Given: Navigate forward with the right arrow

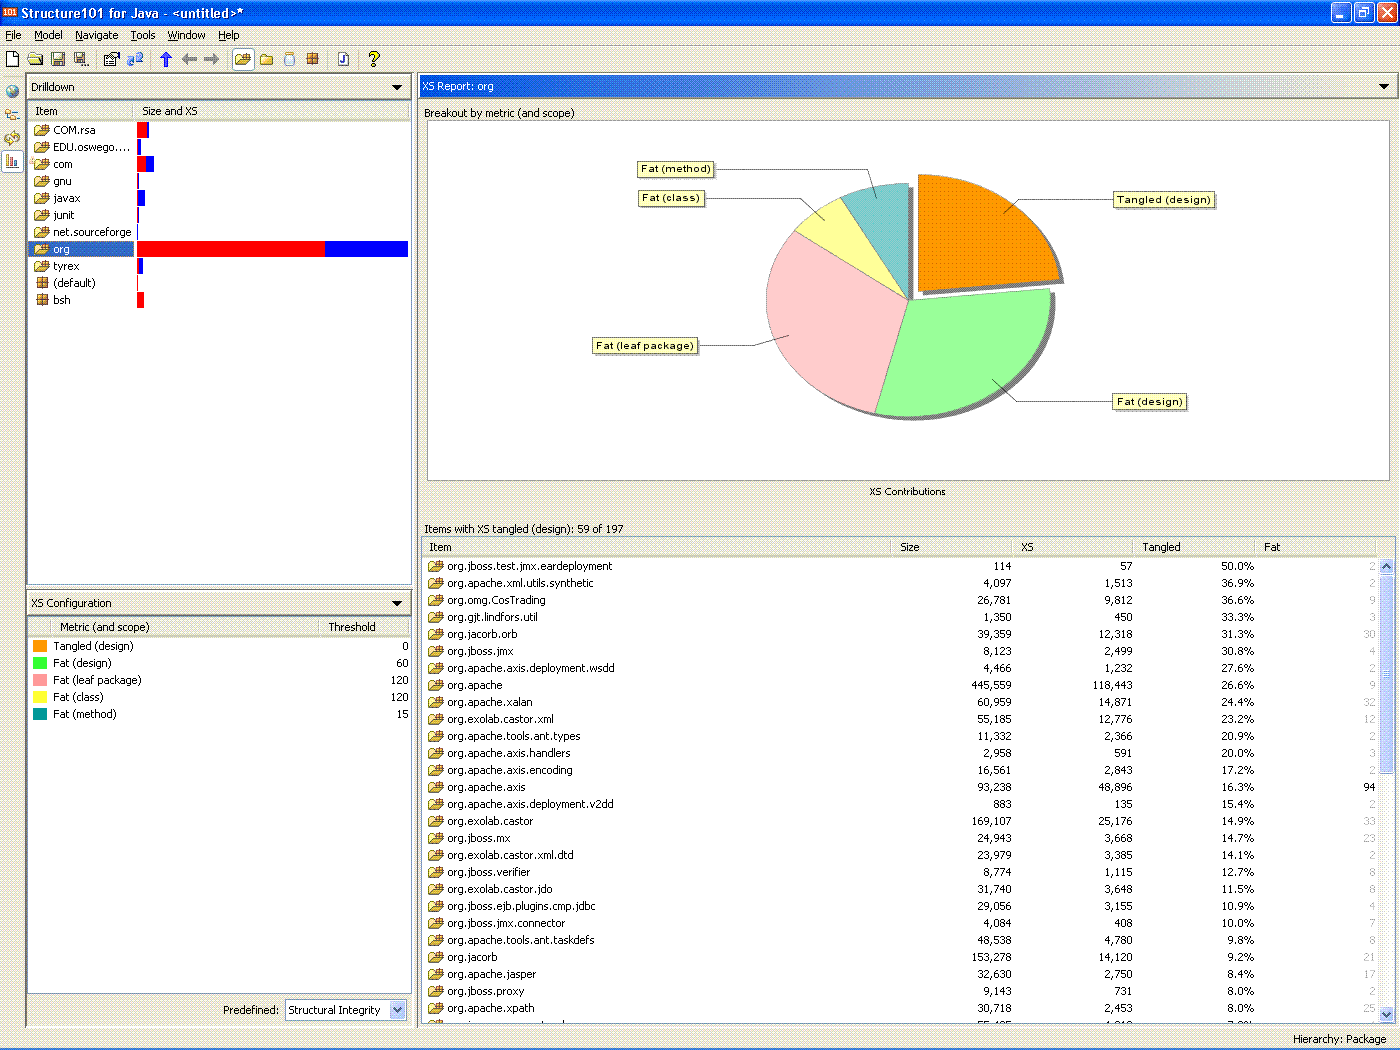Looking at the screenshot, I should [x=212, y=59].
